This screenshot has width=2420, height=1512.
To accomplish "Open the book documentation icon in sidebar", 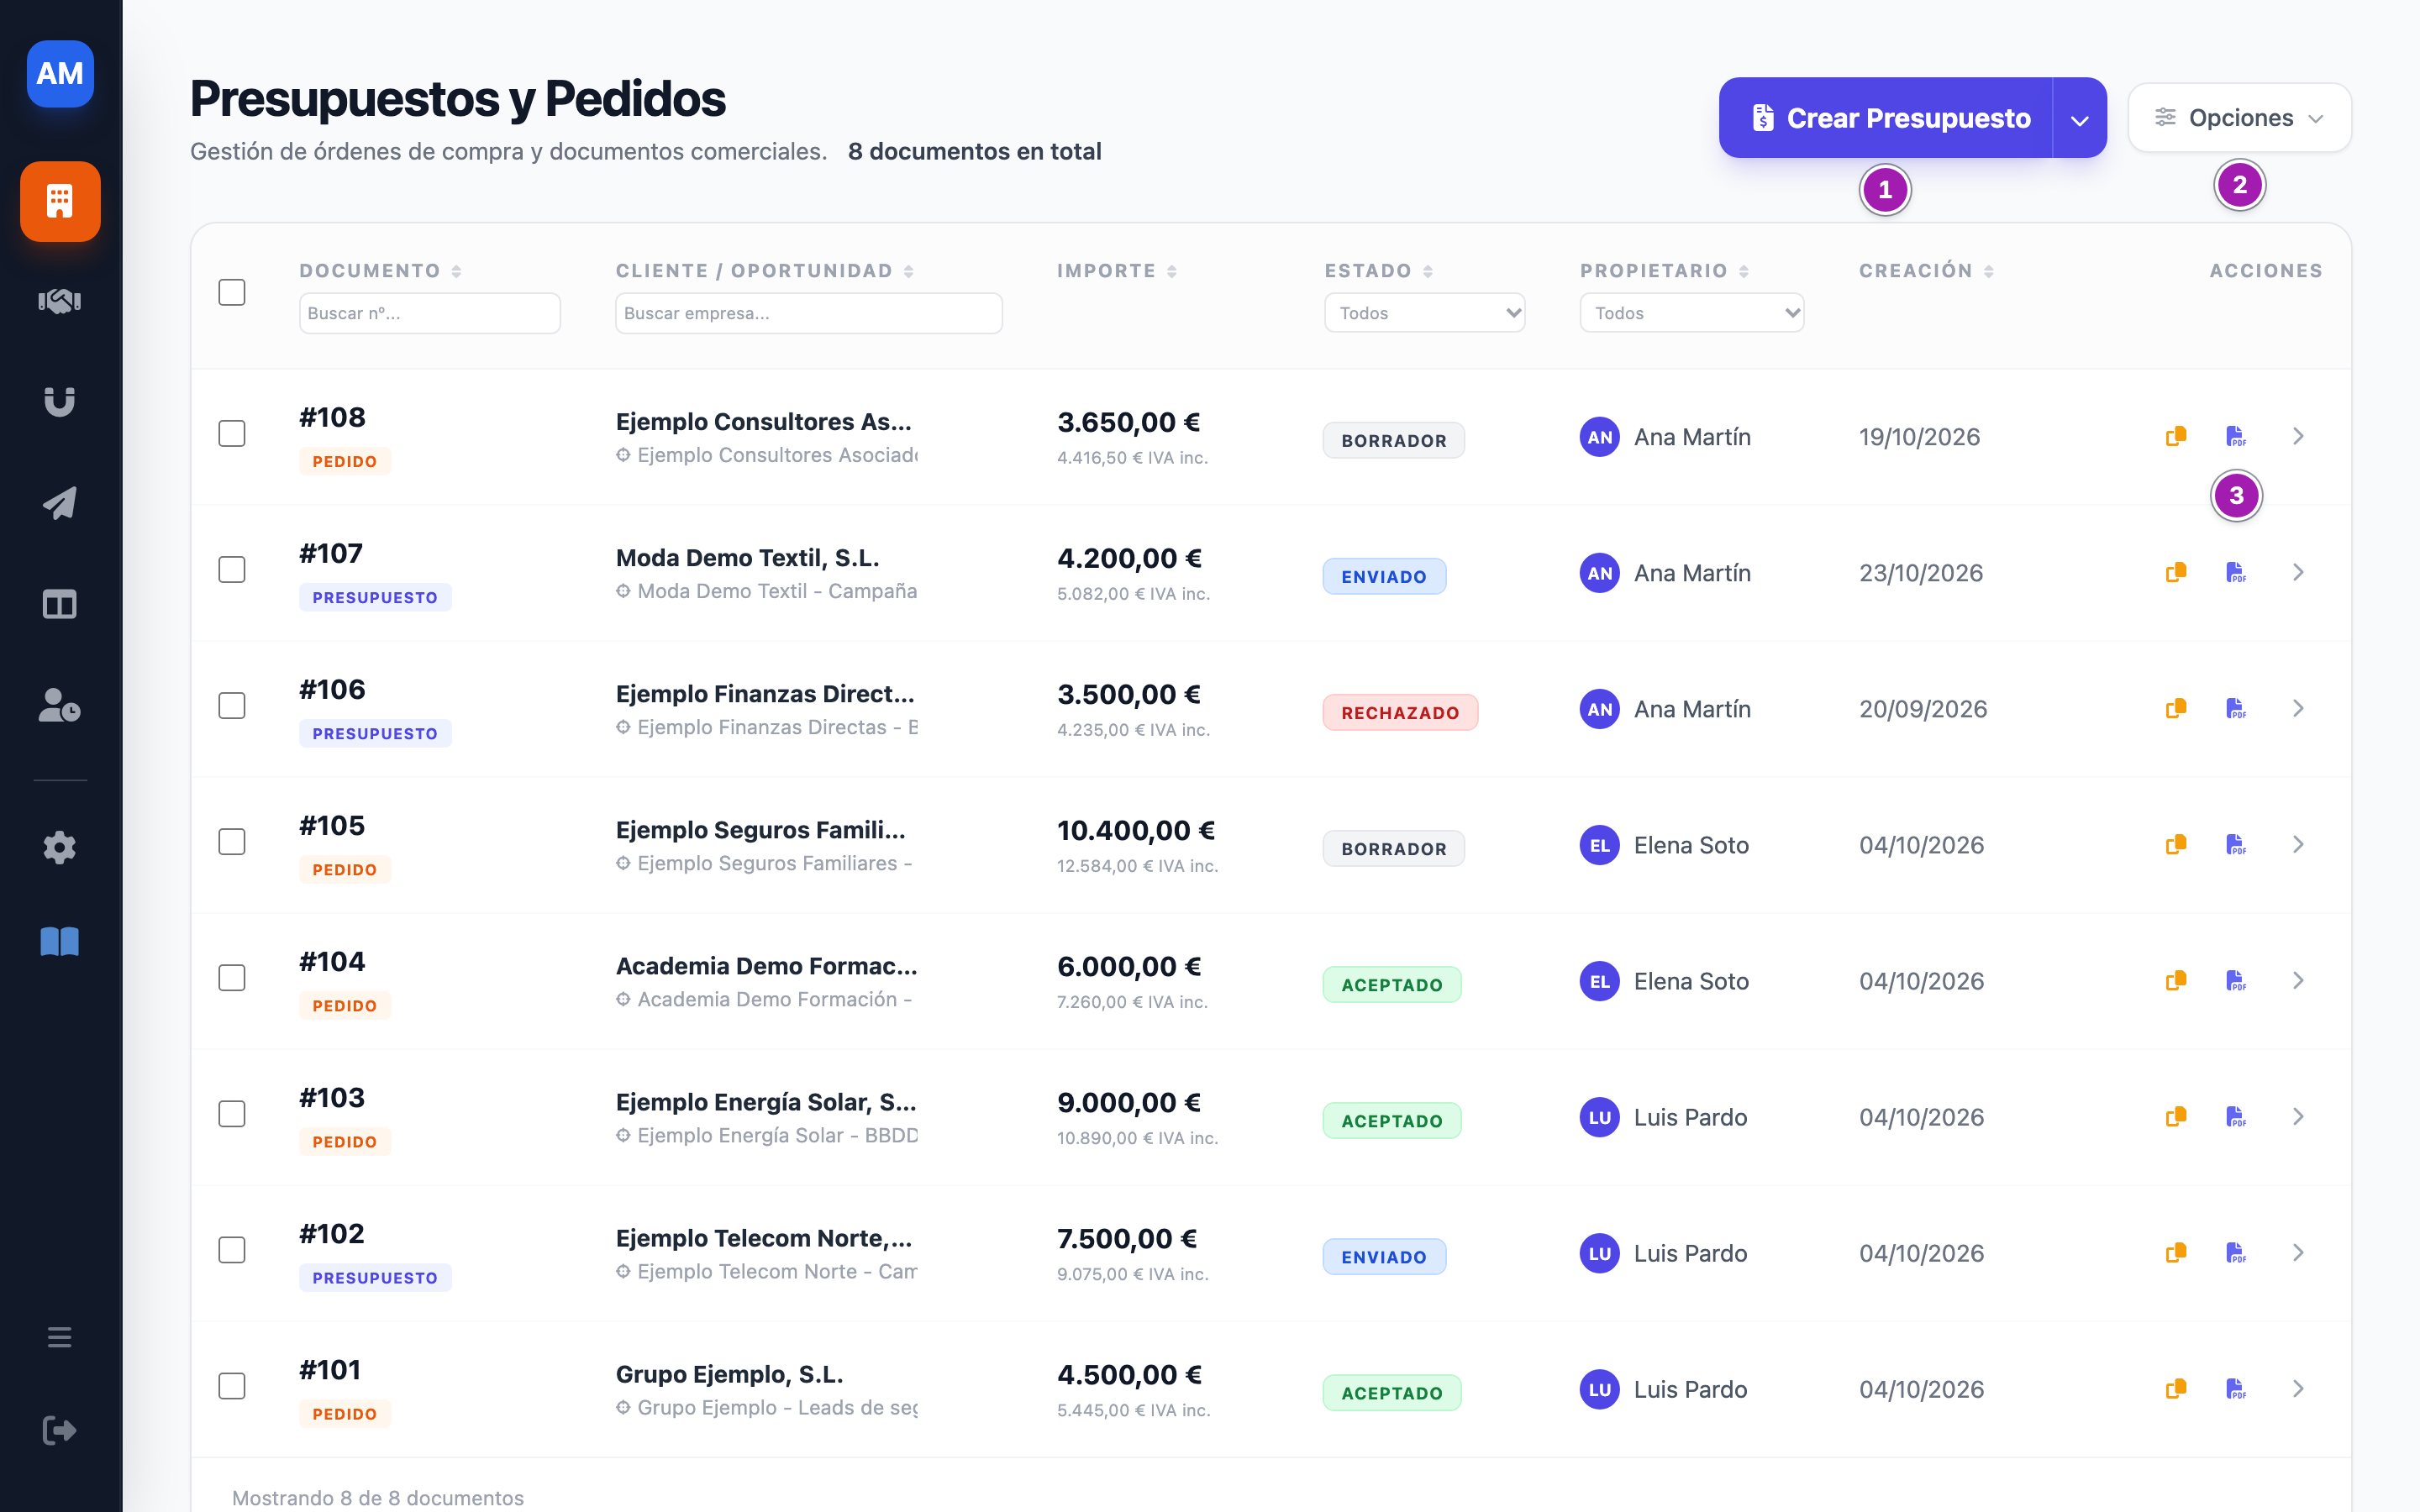I will (60, 941).
